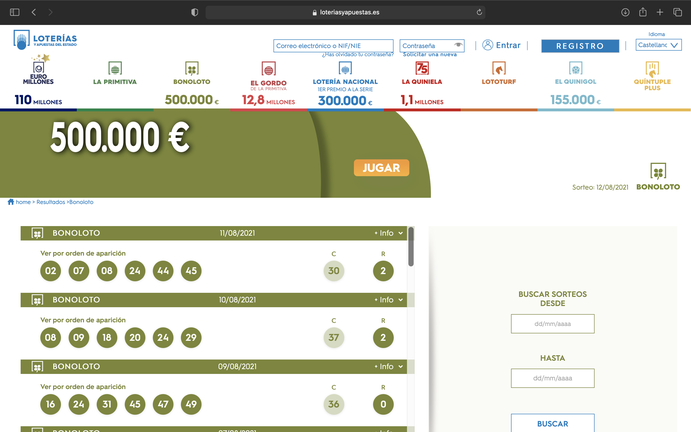Show the tab overview icon
Screen dimensions: 691x432
coord(677,12)
